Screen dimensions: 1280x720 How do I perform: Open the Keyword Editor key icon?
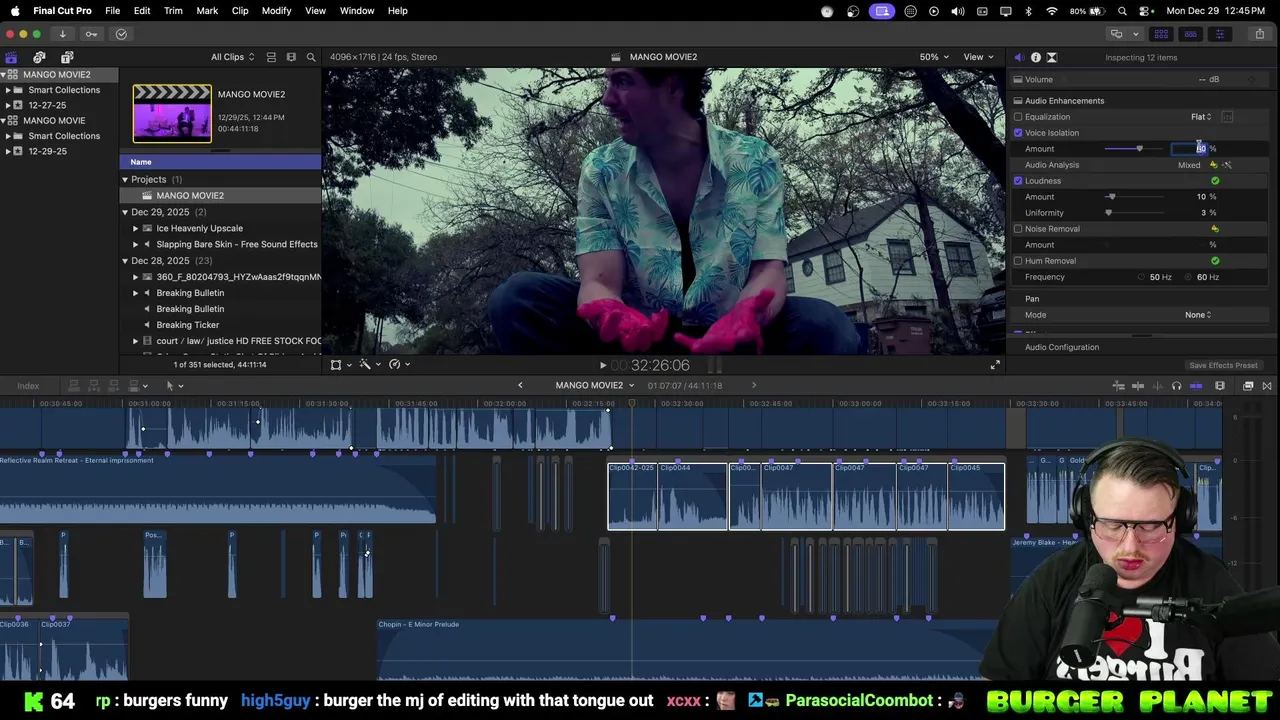click(91, 34)
